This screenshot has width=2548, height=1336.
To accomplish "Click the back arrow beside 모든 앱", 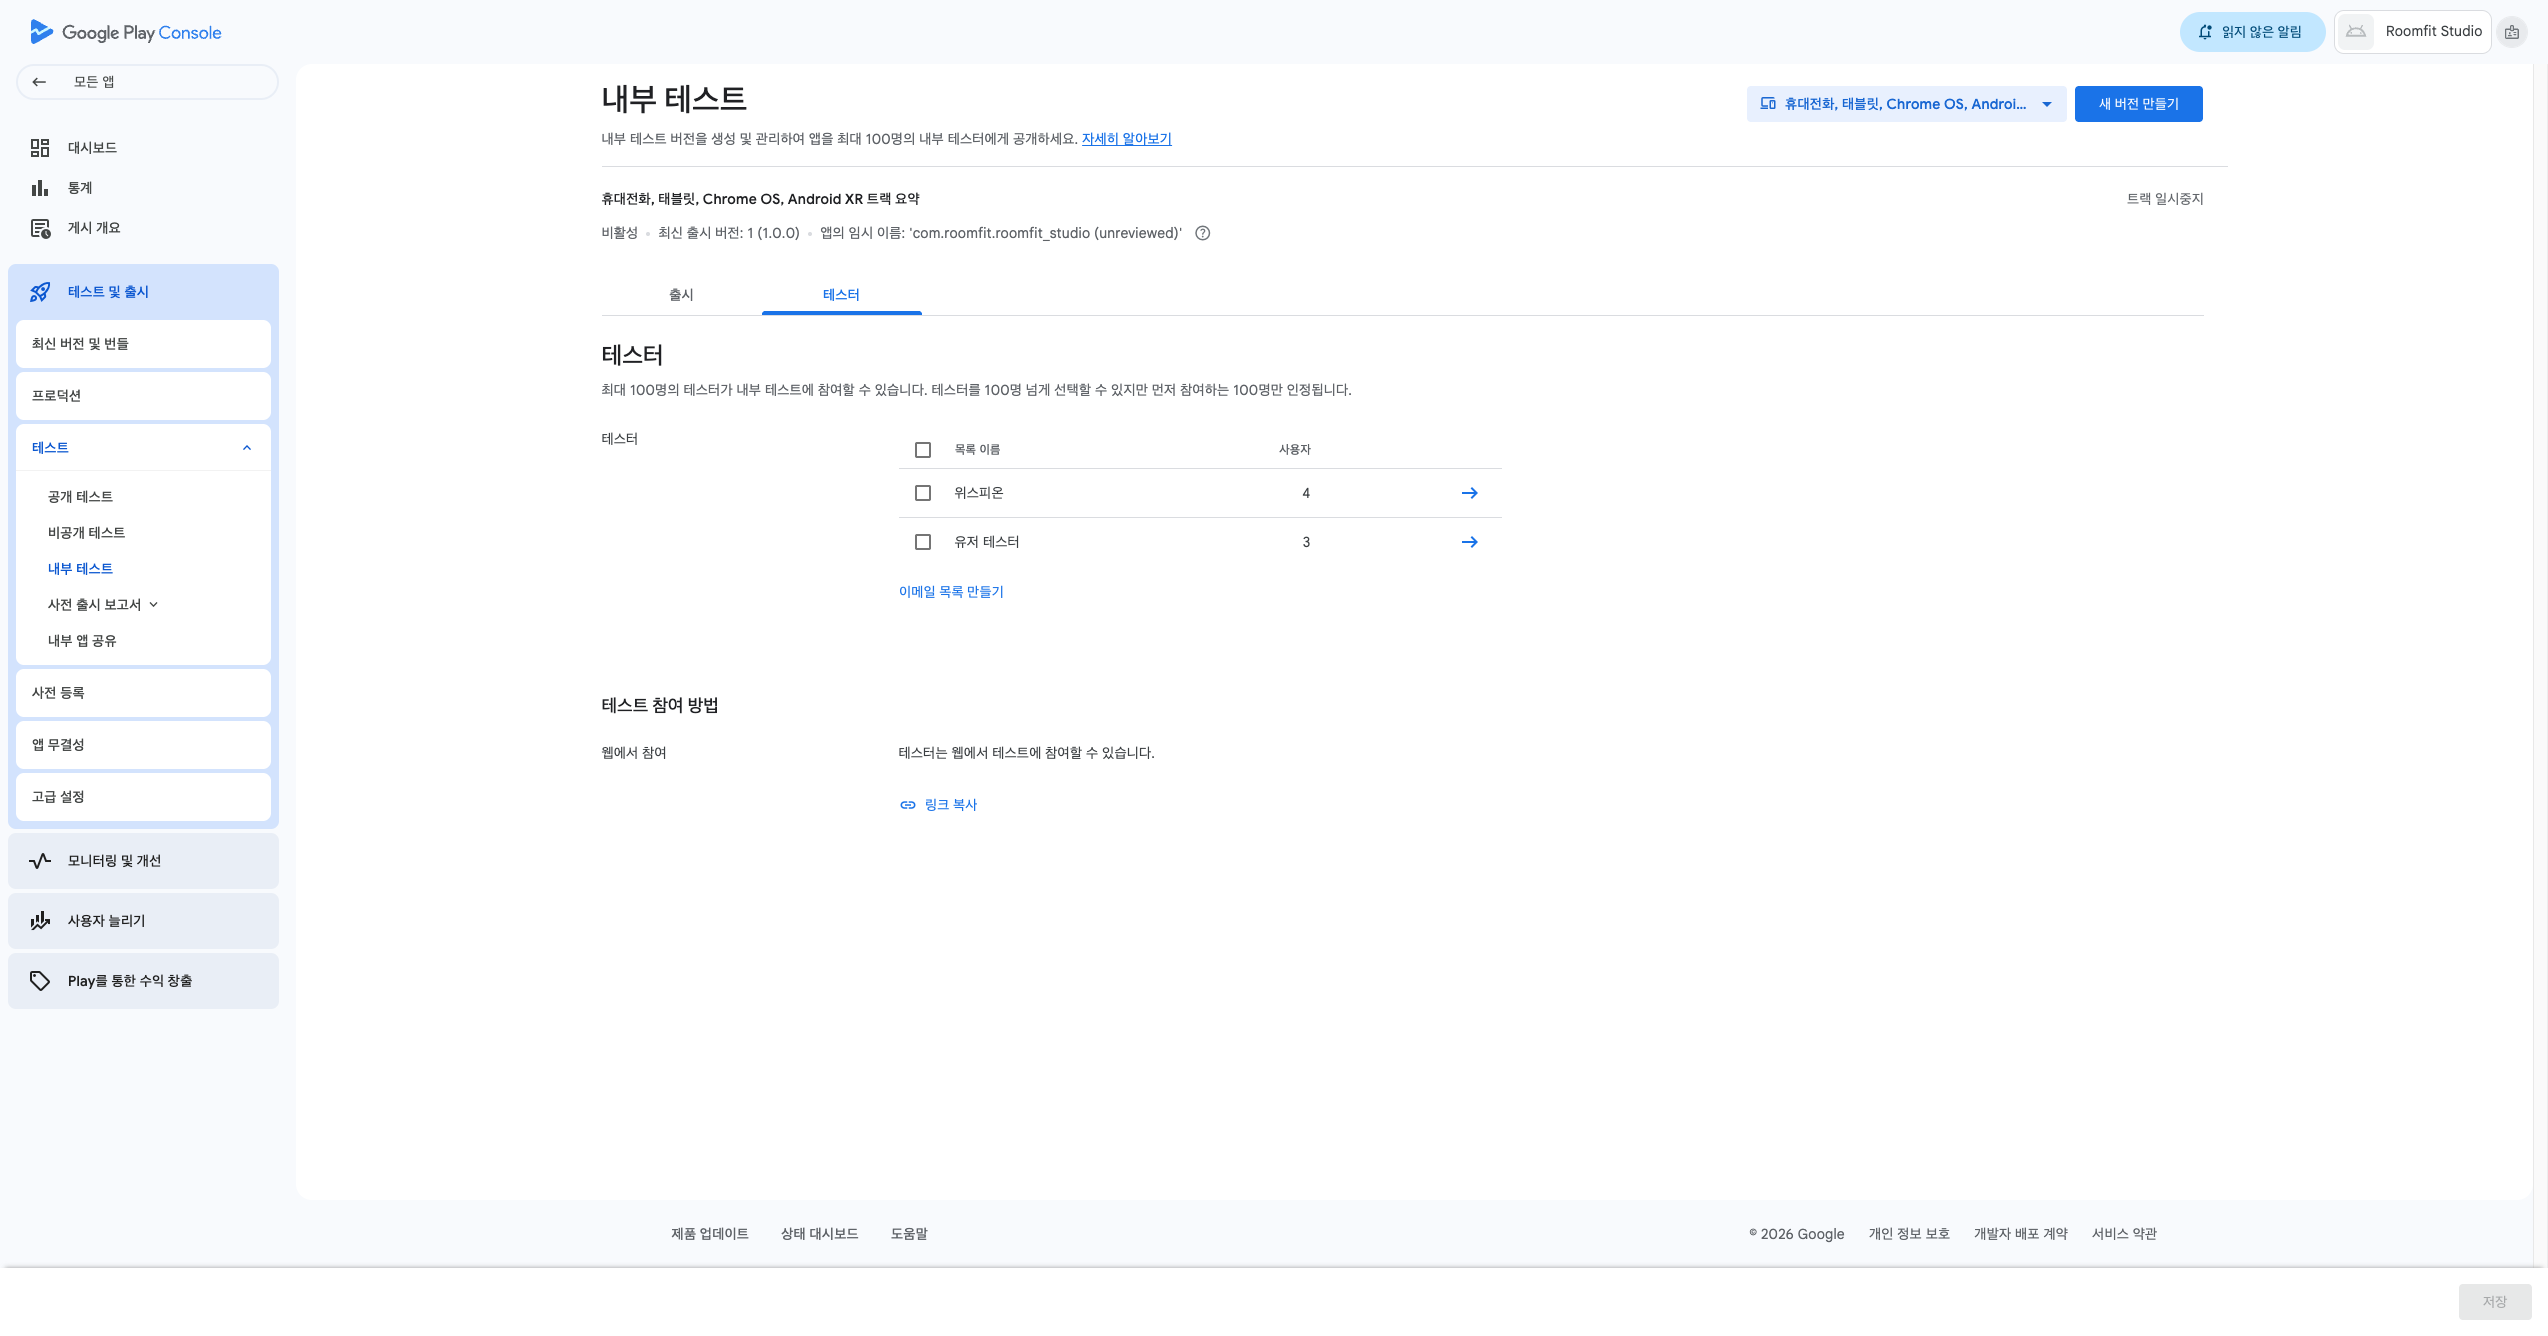I will (x=39, y=82).
